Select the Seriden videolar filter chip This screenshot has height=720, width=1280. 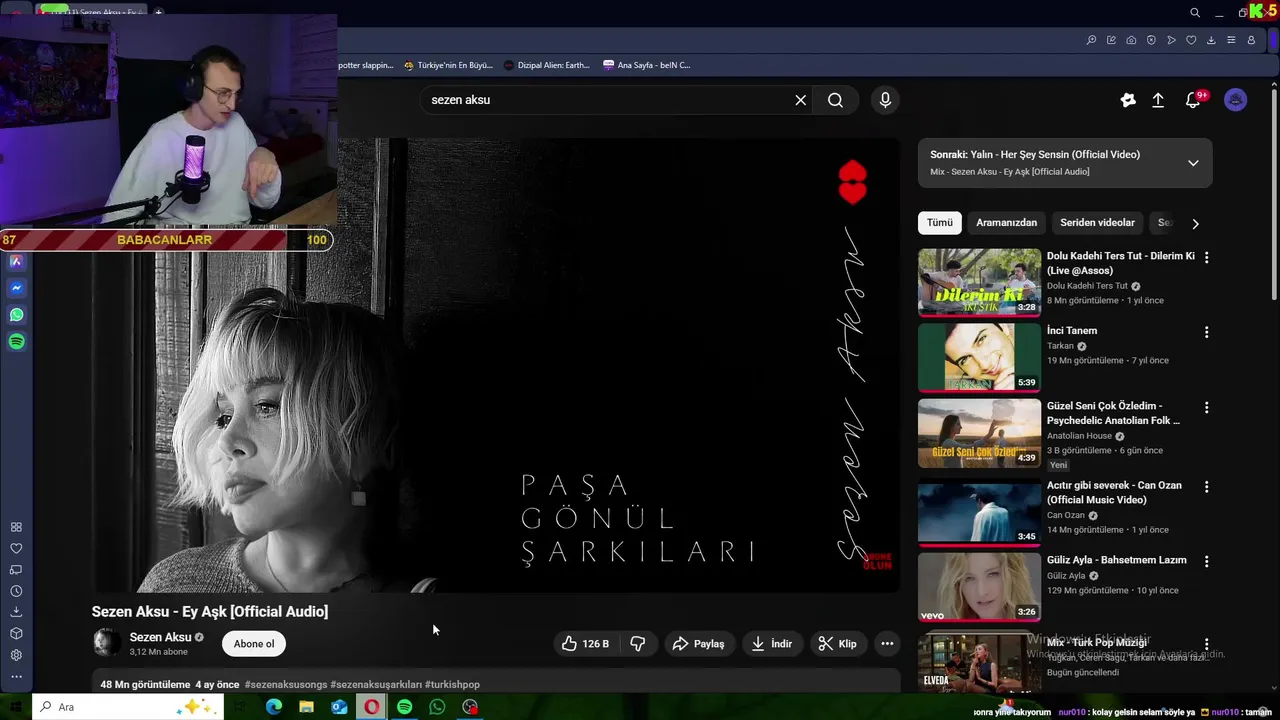[1097, 223]
